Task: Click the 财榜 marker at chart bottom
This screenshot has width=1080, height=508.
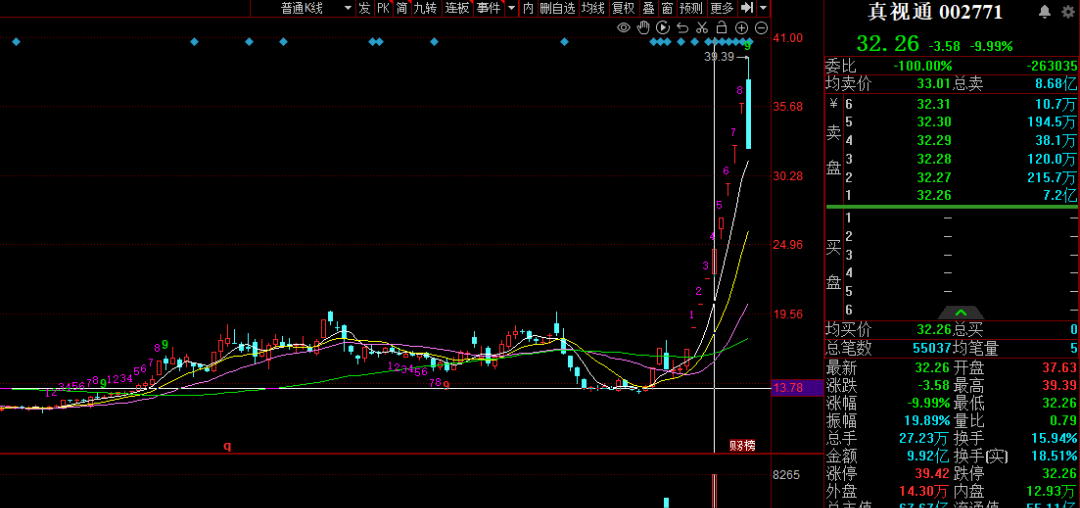Action: tap(741, 445)
